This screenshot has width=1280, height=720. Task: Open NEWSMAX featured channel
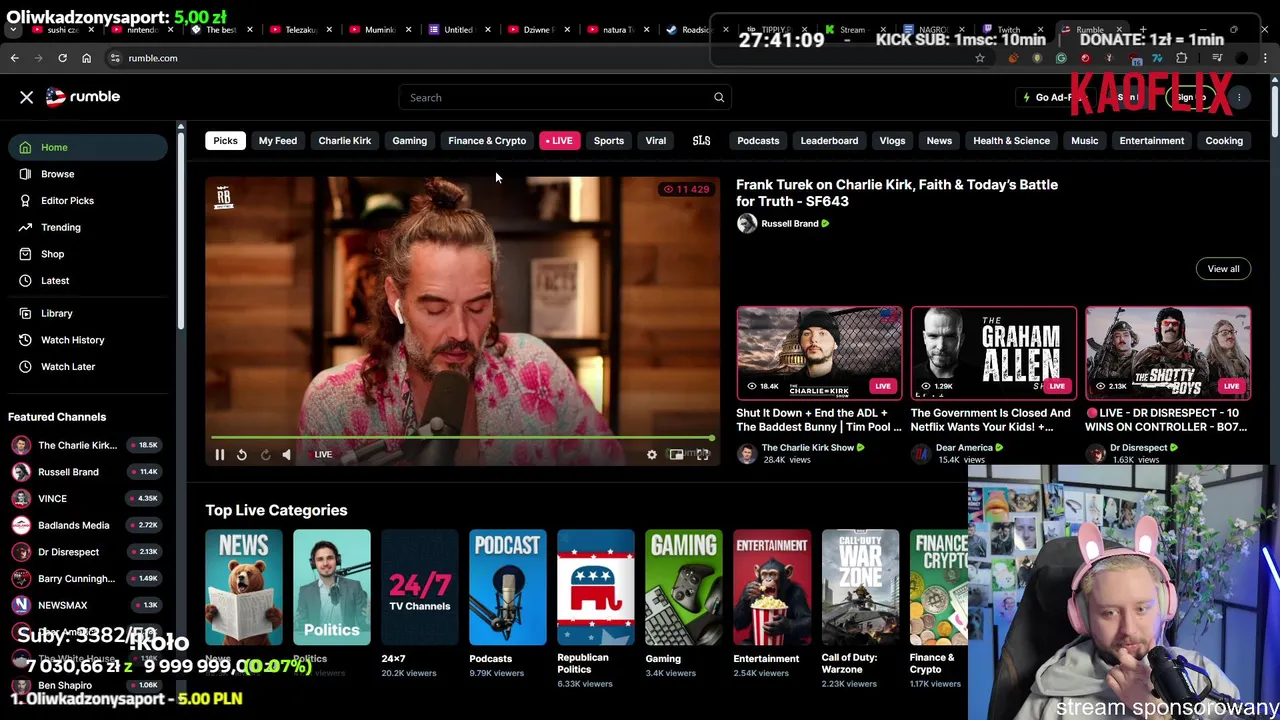[x=88, y=605]
